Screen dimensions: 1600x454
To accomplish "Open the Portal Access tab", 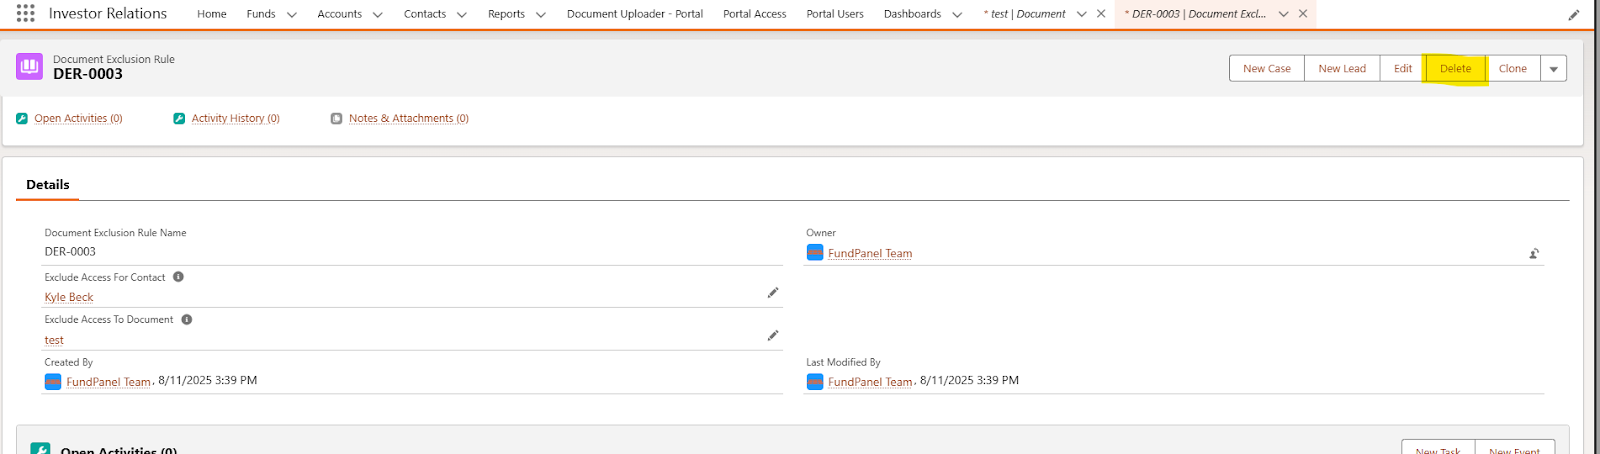I will 755,14.
